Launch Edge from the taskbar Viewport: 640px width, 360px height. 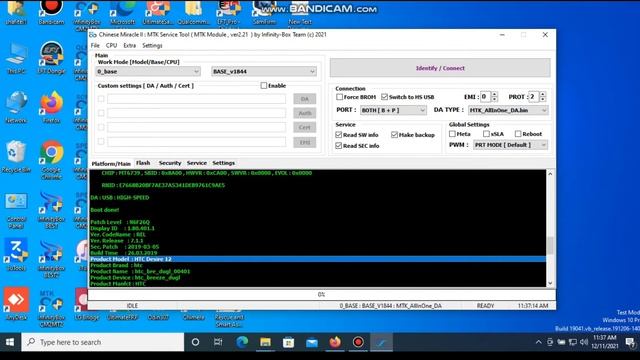click(x=242, y=342)
